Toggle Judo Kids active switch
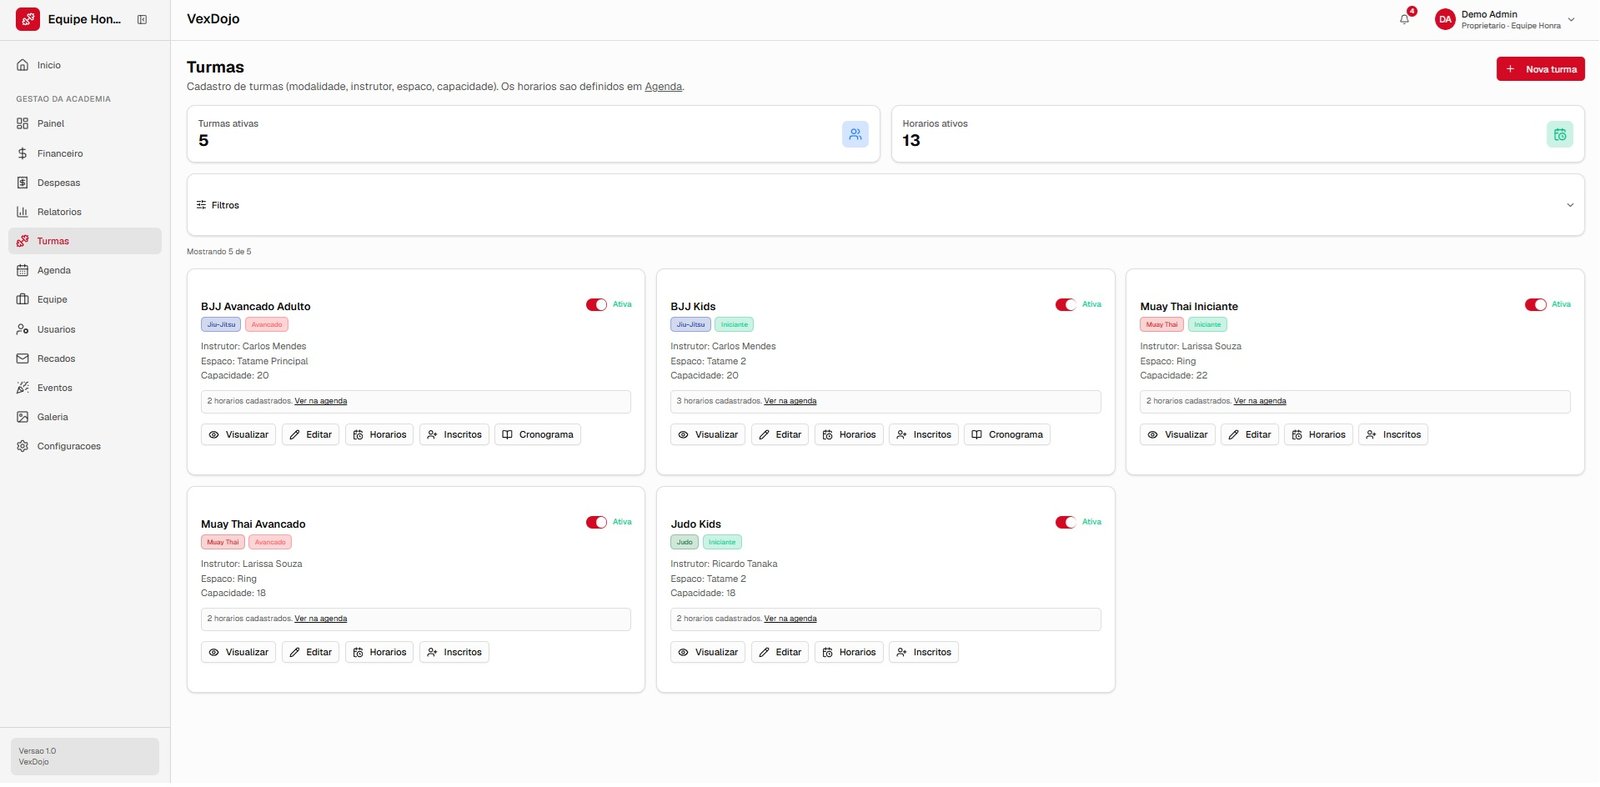This screenshot has height=787, width=1600. [x=1065, y=522]
